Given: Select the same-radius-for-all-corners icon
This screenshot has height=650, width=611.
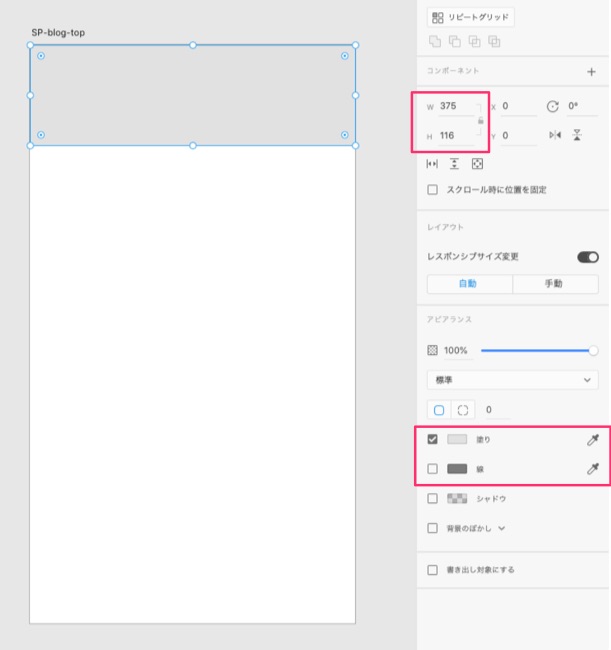Looking at the screenshot, I should (439, 410).
